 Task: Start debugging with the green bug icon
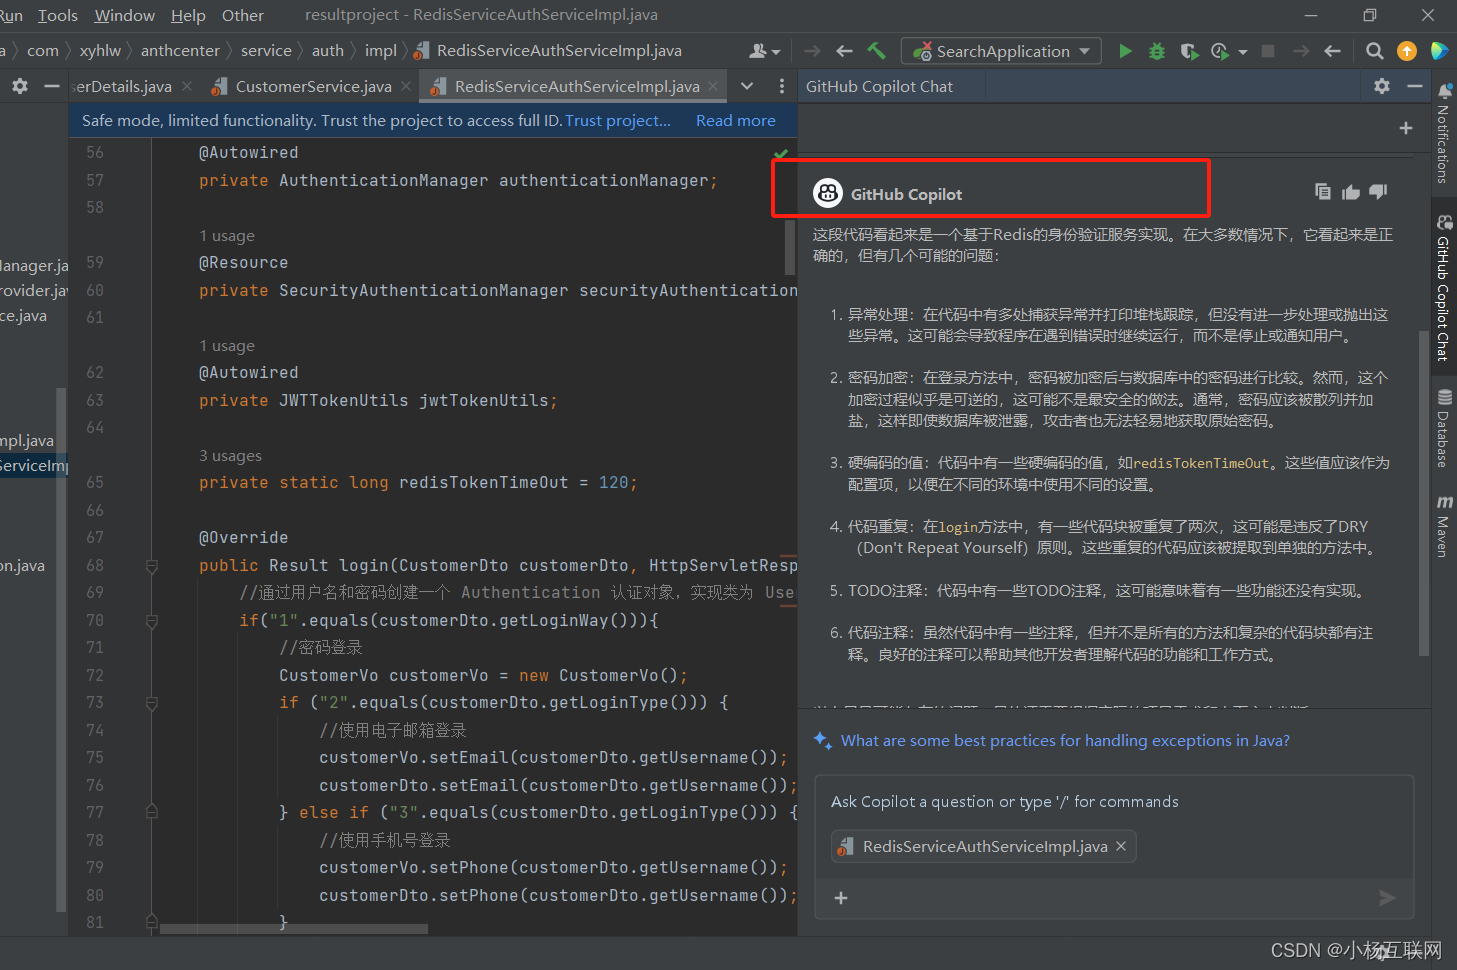[x=1157, y=51]
